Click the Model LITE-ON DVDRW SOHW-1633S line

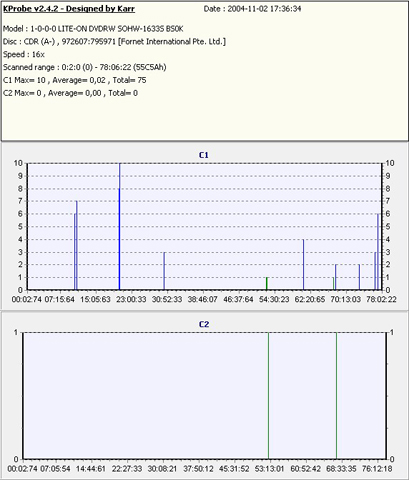click(x=93, y=29)
